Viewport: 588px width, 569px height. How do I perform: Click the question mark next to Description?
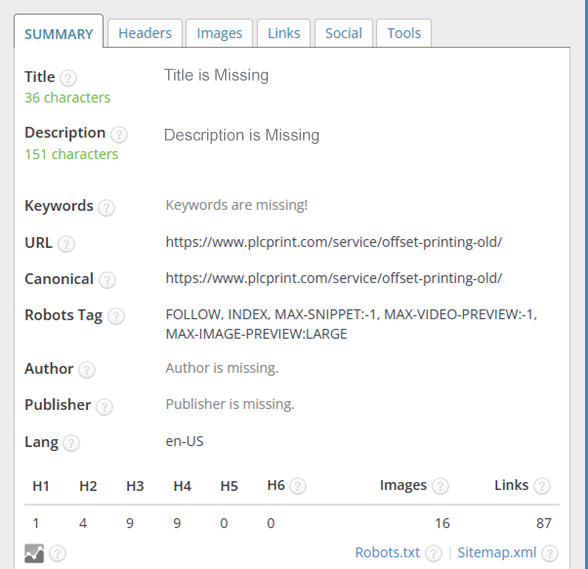click(x=119, y=135)
